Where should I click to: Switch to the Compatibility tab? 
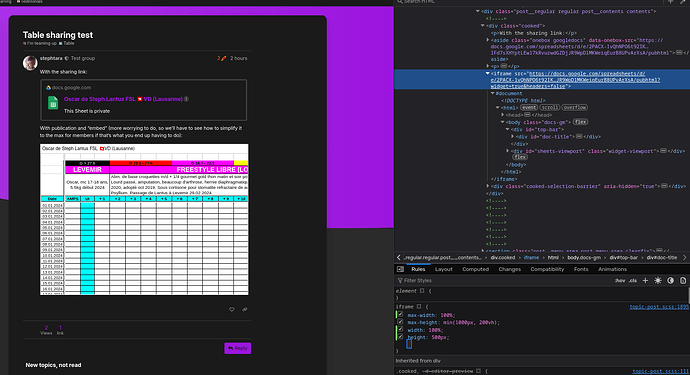(547, 269)
